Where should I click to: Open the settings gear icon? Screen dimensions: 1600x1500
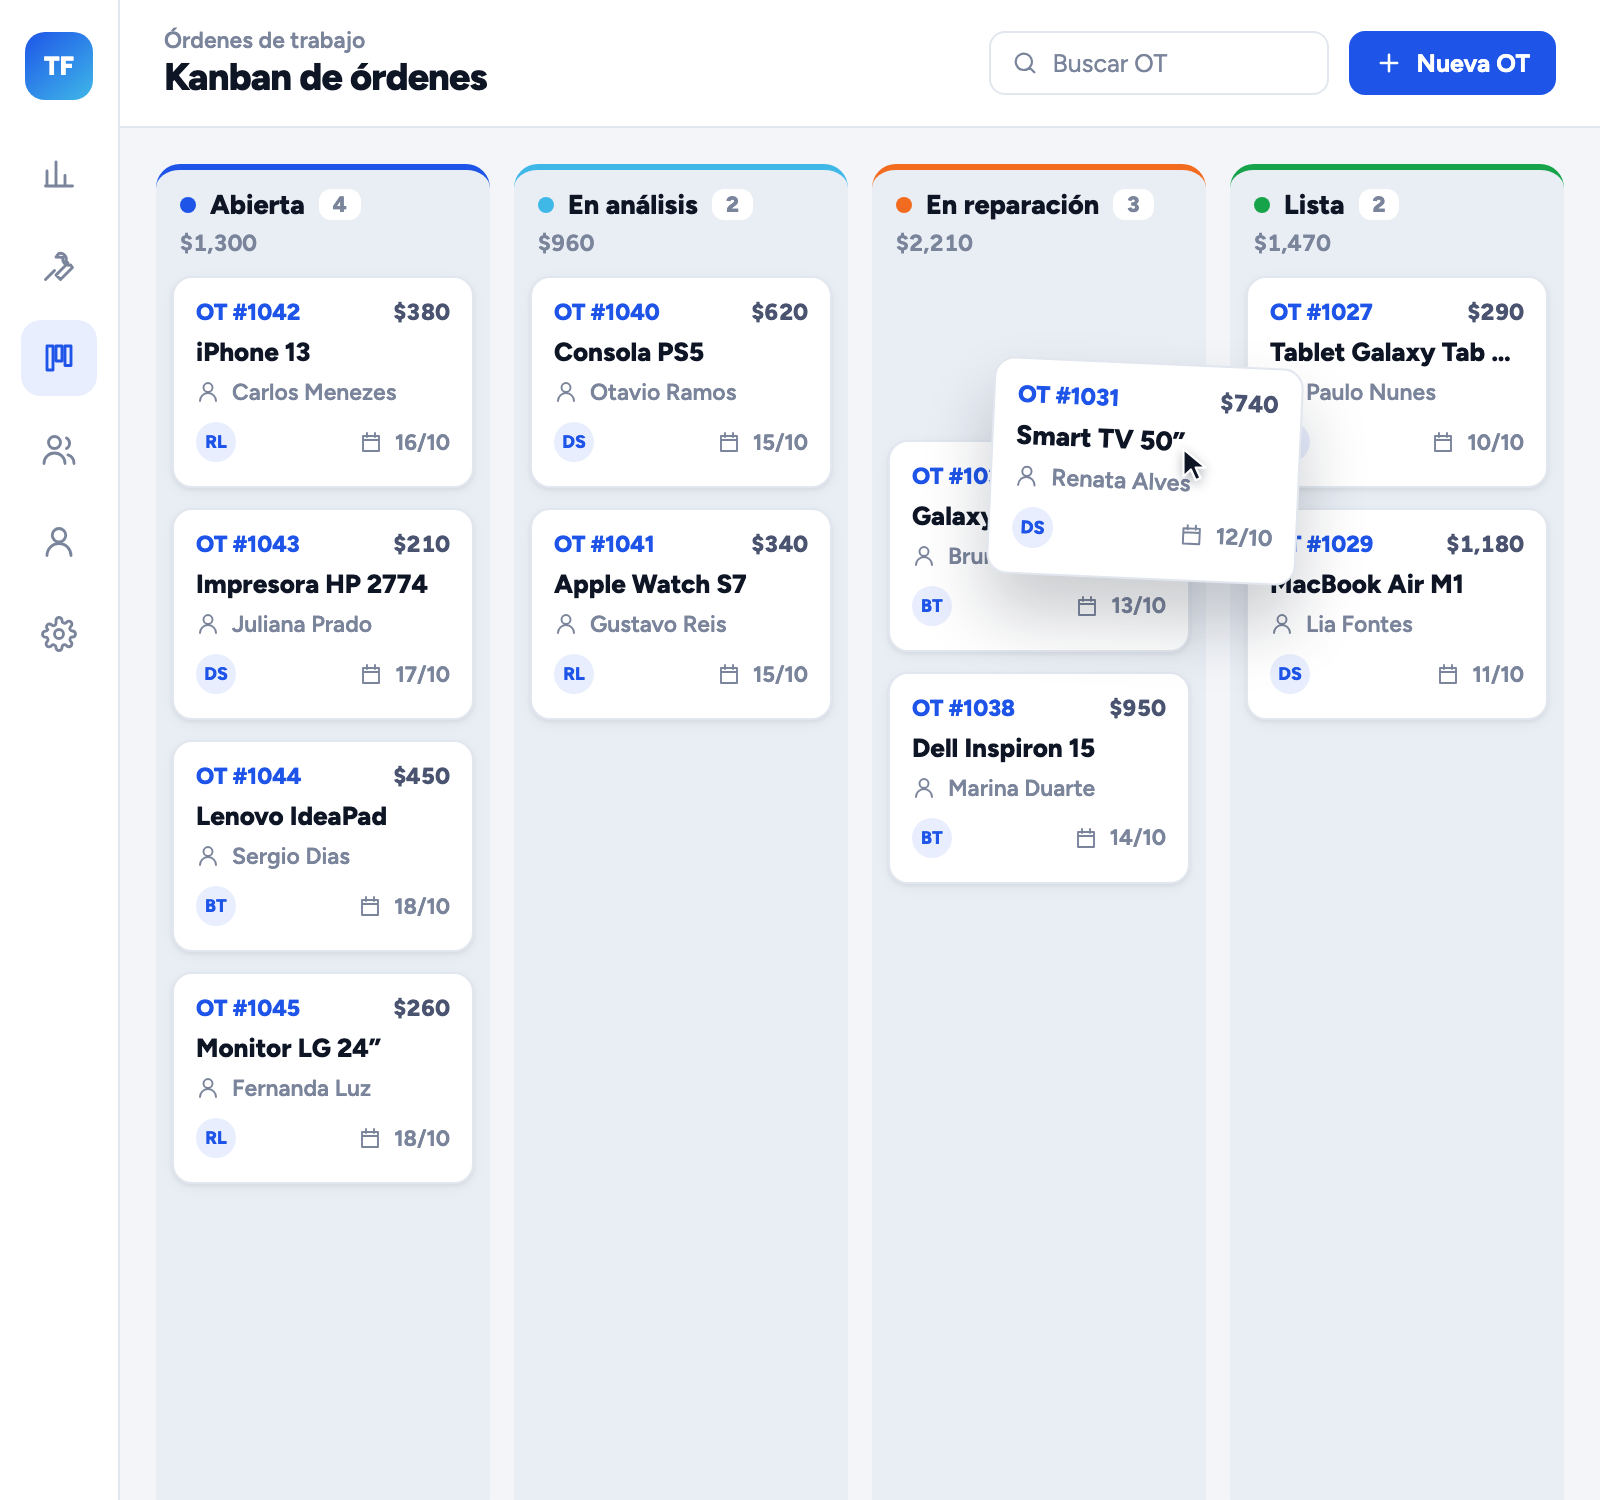point(59,634)
